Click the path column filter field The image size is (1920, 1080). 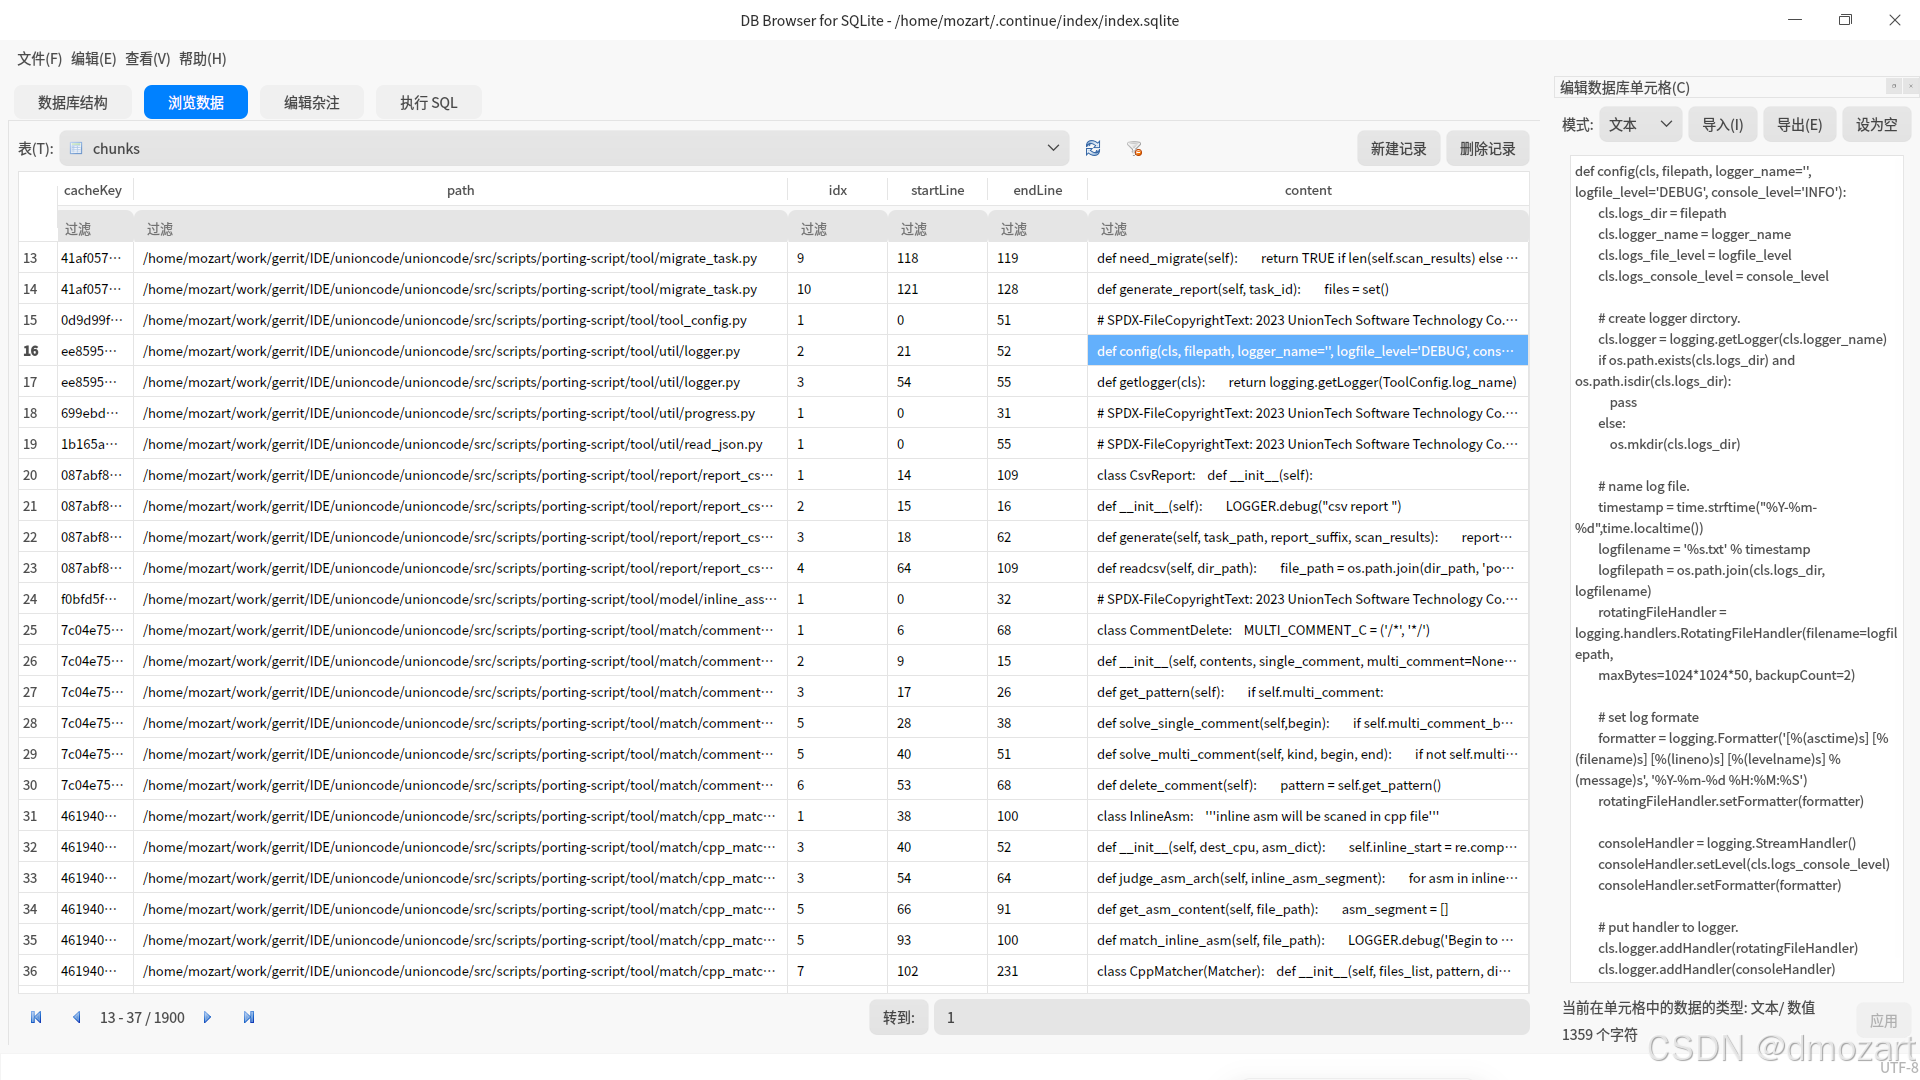(x=460, y=229)
